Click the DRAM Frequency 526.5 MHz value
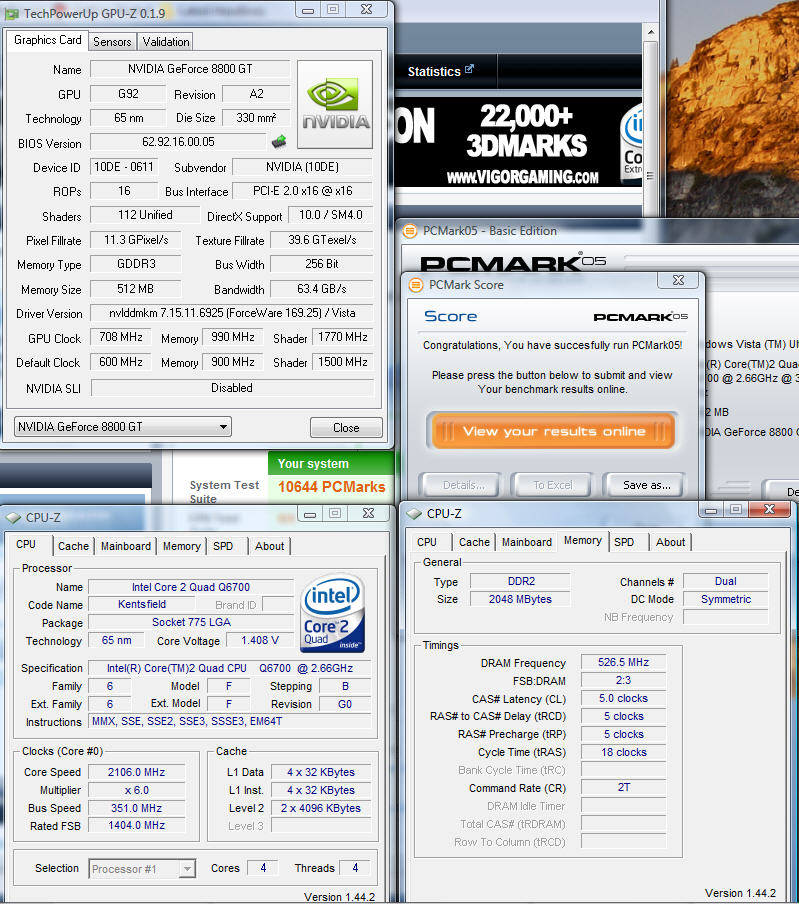799x904 pixels. [x=623, y=662]
